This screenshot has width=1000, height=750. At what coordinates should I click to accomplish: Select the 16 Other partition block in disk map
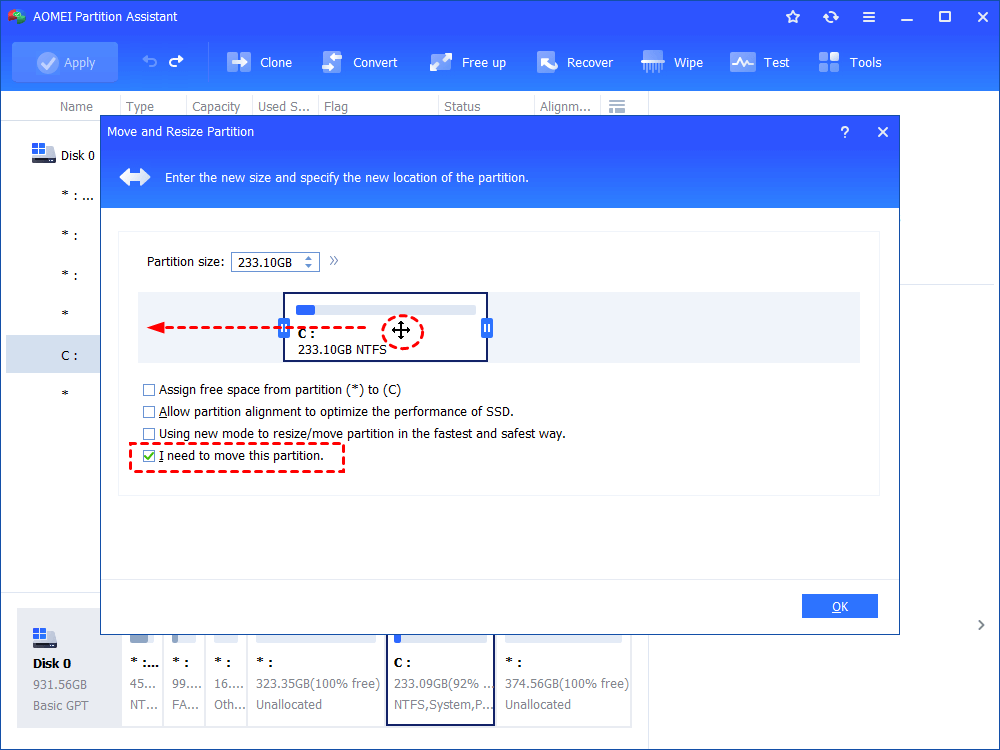[226, 680]
